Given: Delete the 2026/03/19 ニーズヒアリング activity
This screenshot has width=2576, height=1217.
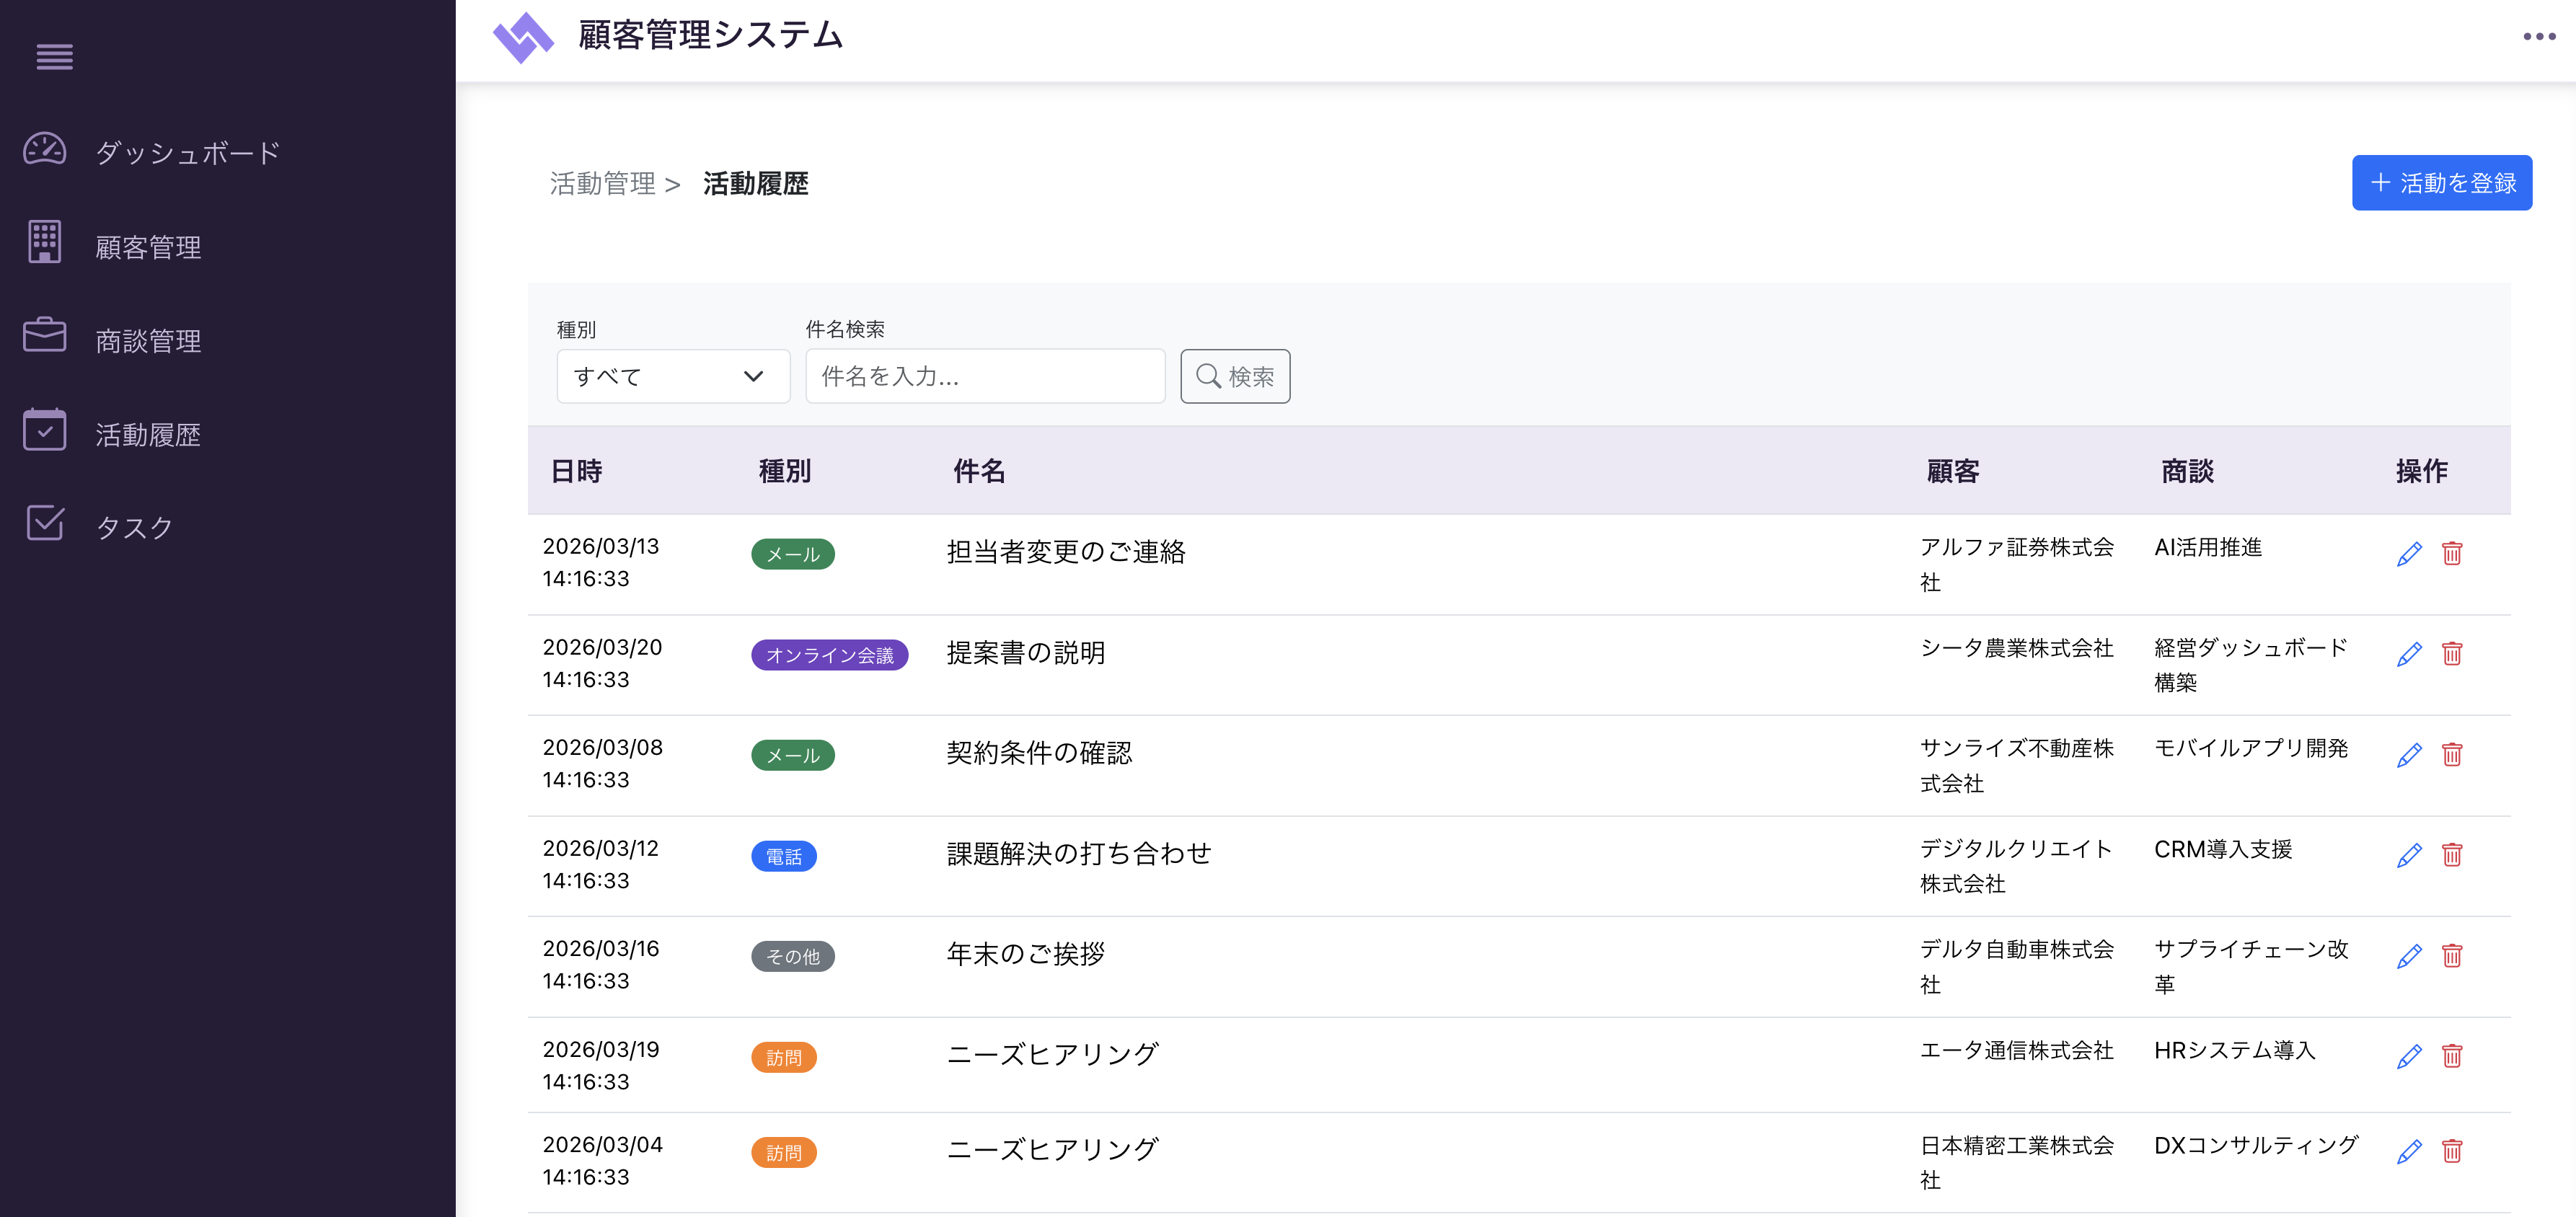Looking at the screenshot, I should (2452, 1056).
